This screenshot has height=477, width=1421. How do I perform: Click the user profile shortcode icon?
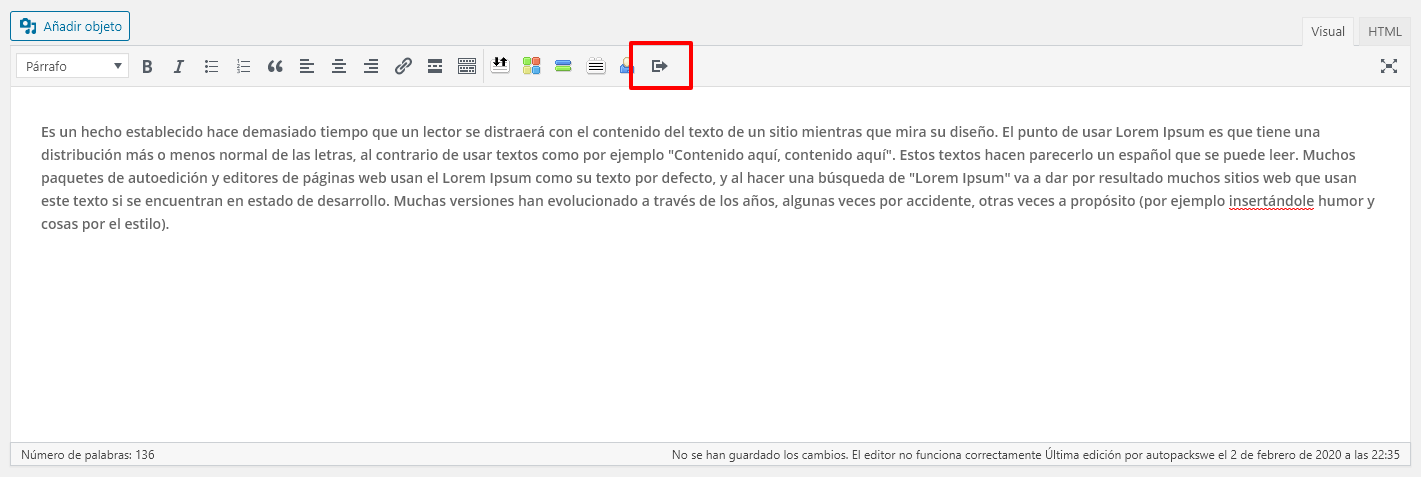coord(626,66)
